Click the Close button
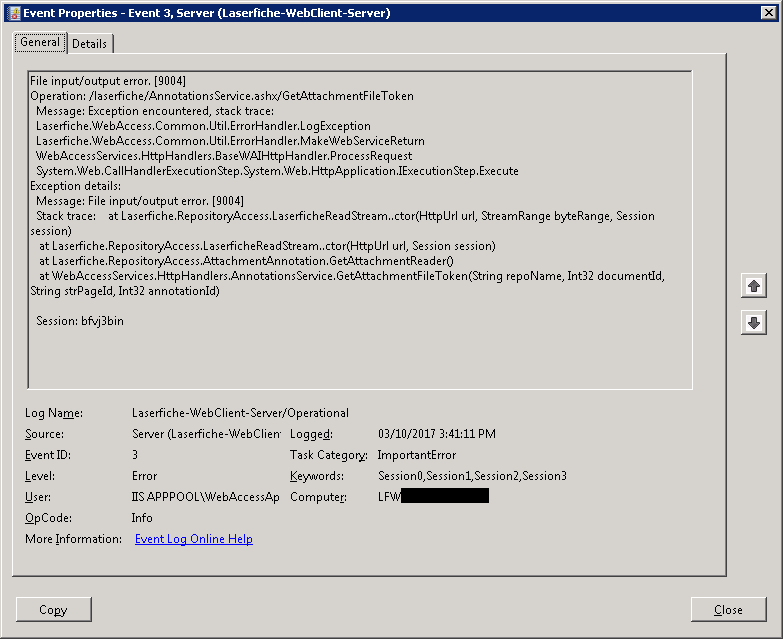 click(728, 610)
